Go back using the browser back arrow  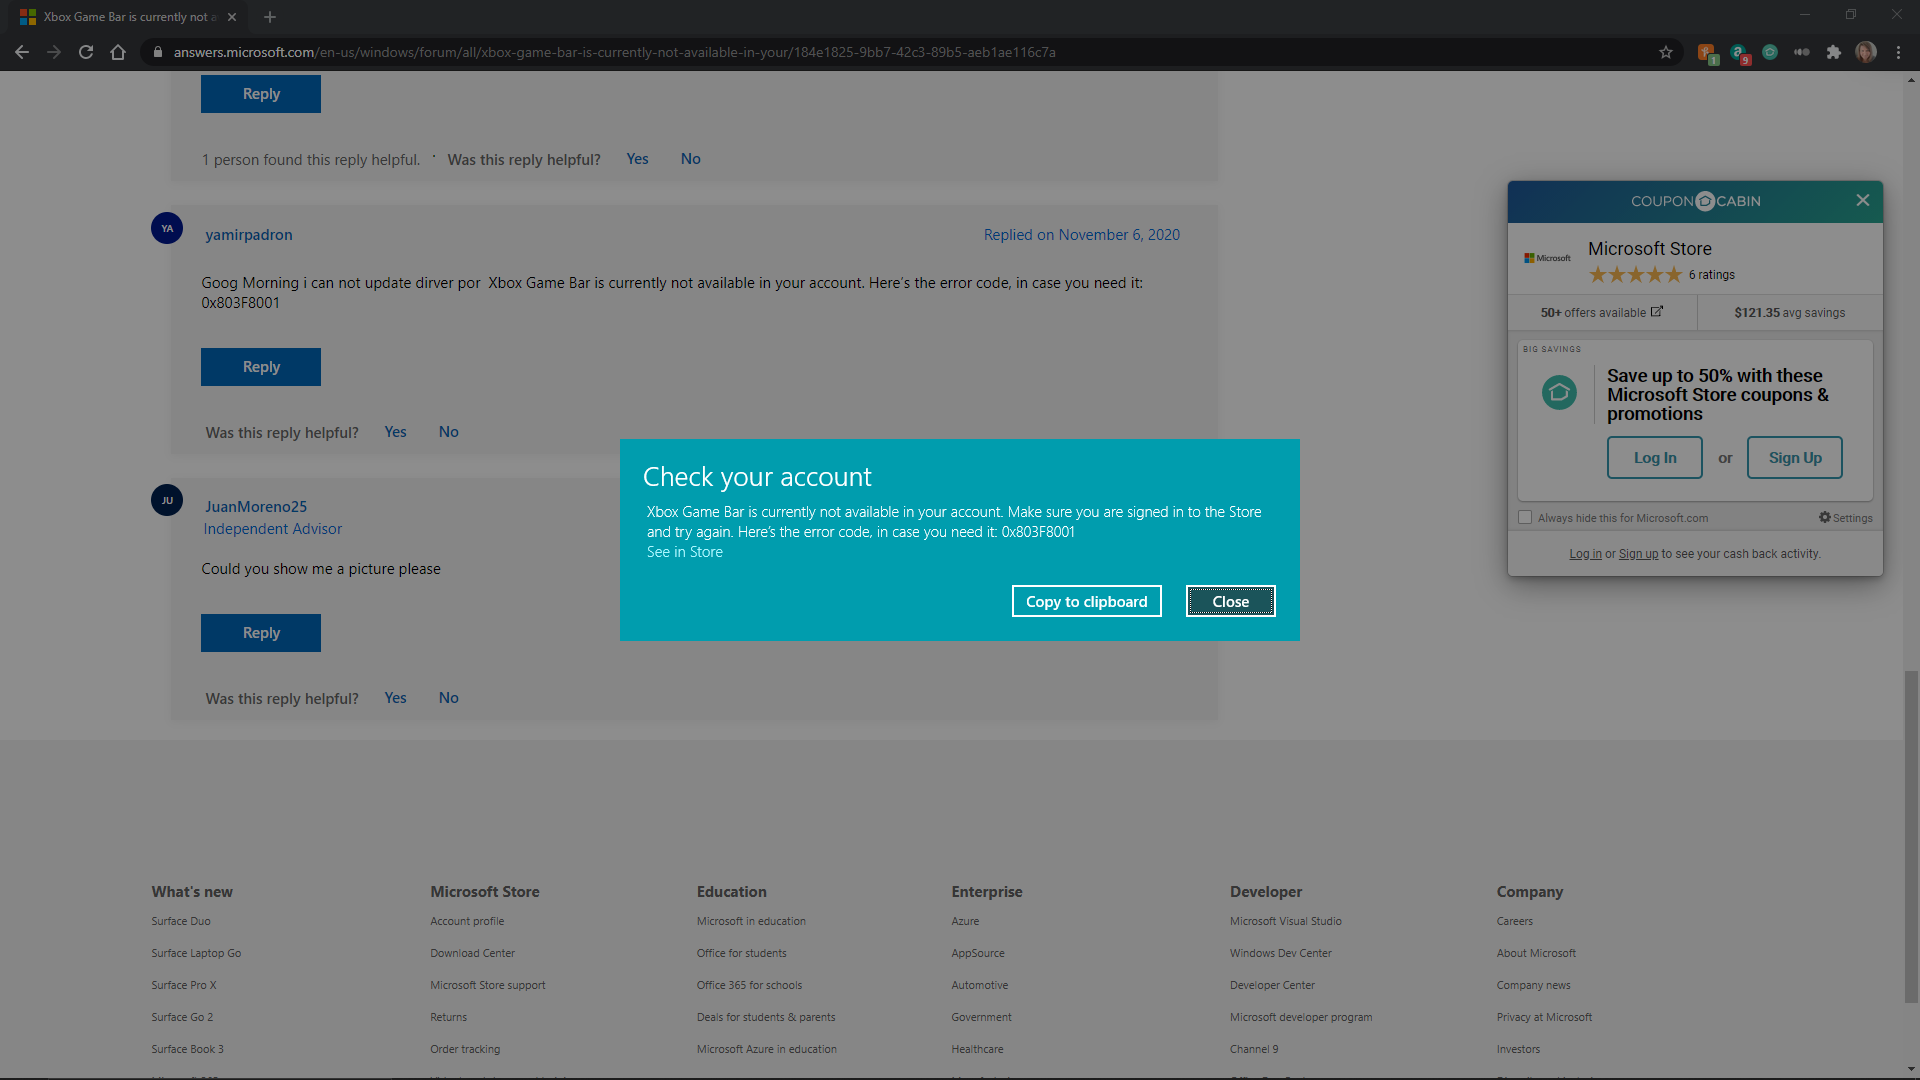(22, 52)
